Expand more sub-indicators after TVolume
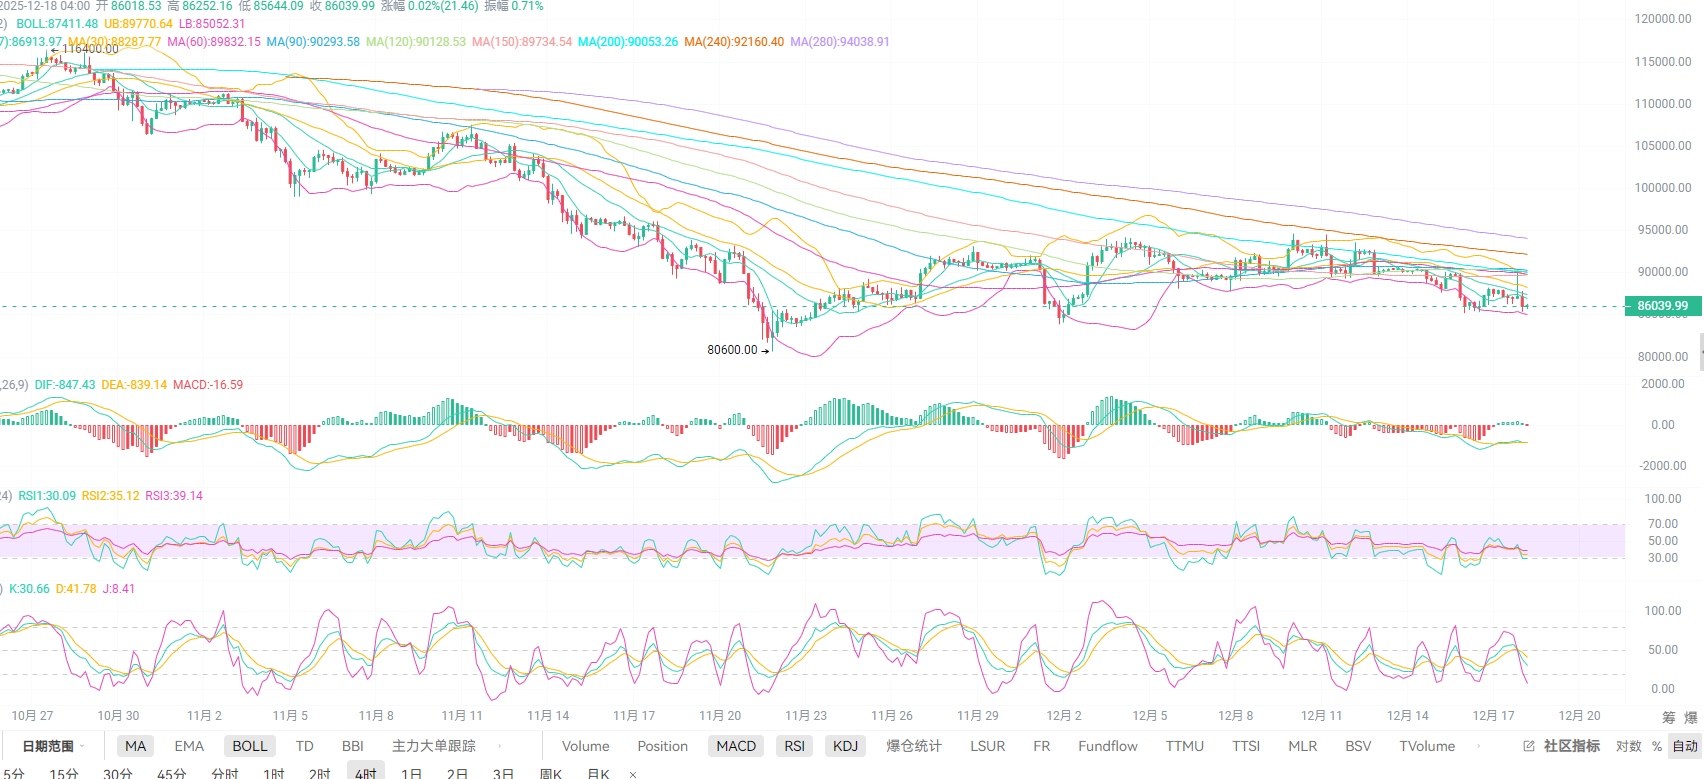The height and width of the screenshot is (779, 1704). coord(1480,746)
